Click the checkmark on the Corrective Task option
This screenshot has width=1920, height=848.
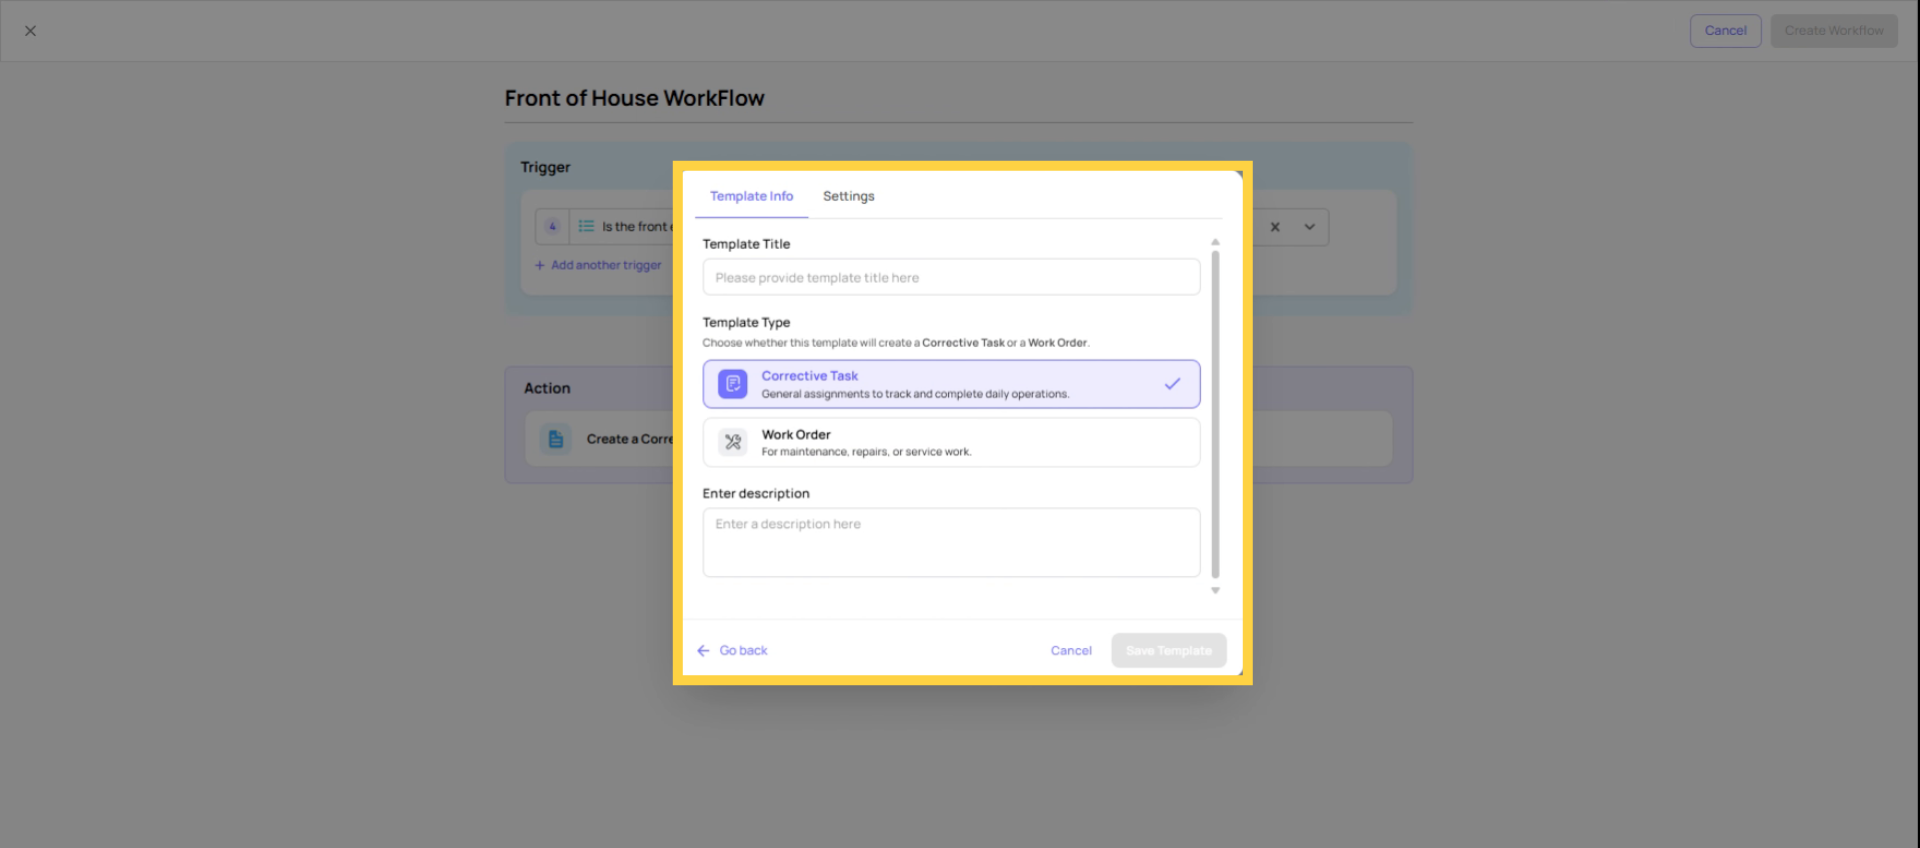tap(1172, 384)
